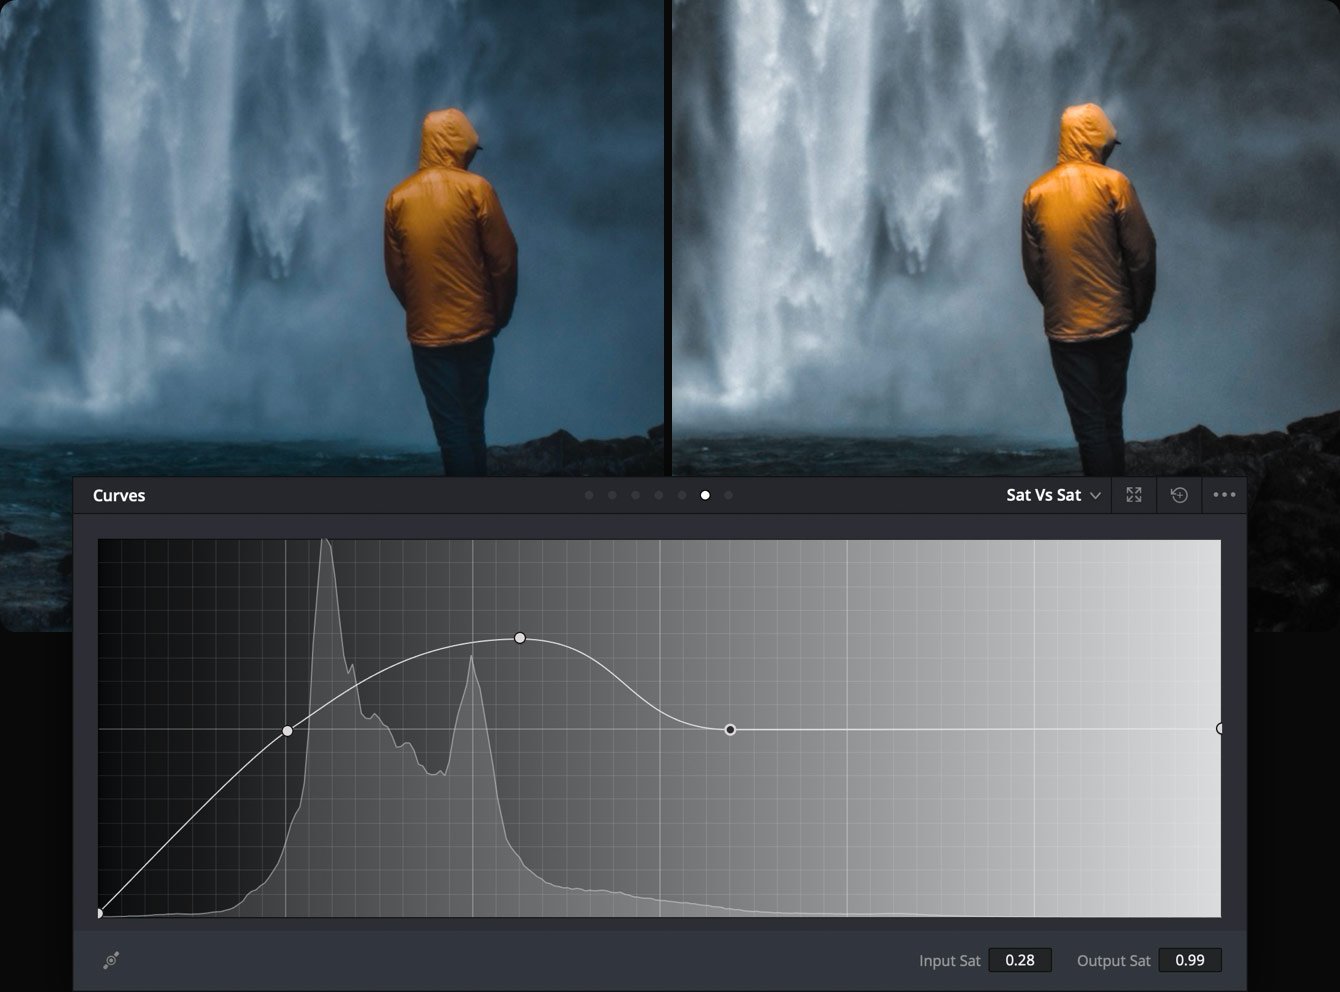Select the rightmost curve anchor point

[x=1220, y=729]
